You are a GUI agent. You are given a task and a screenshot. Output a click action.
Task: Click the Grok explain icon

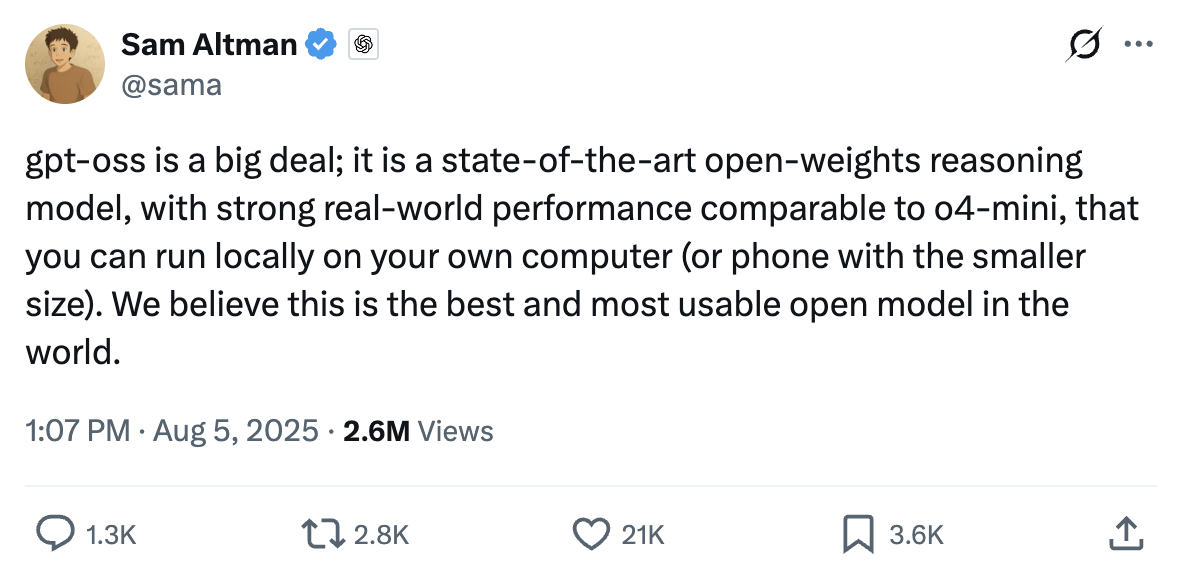[1085, 45]
